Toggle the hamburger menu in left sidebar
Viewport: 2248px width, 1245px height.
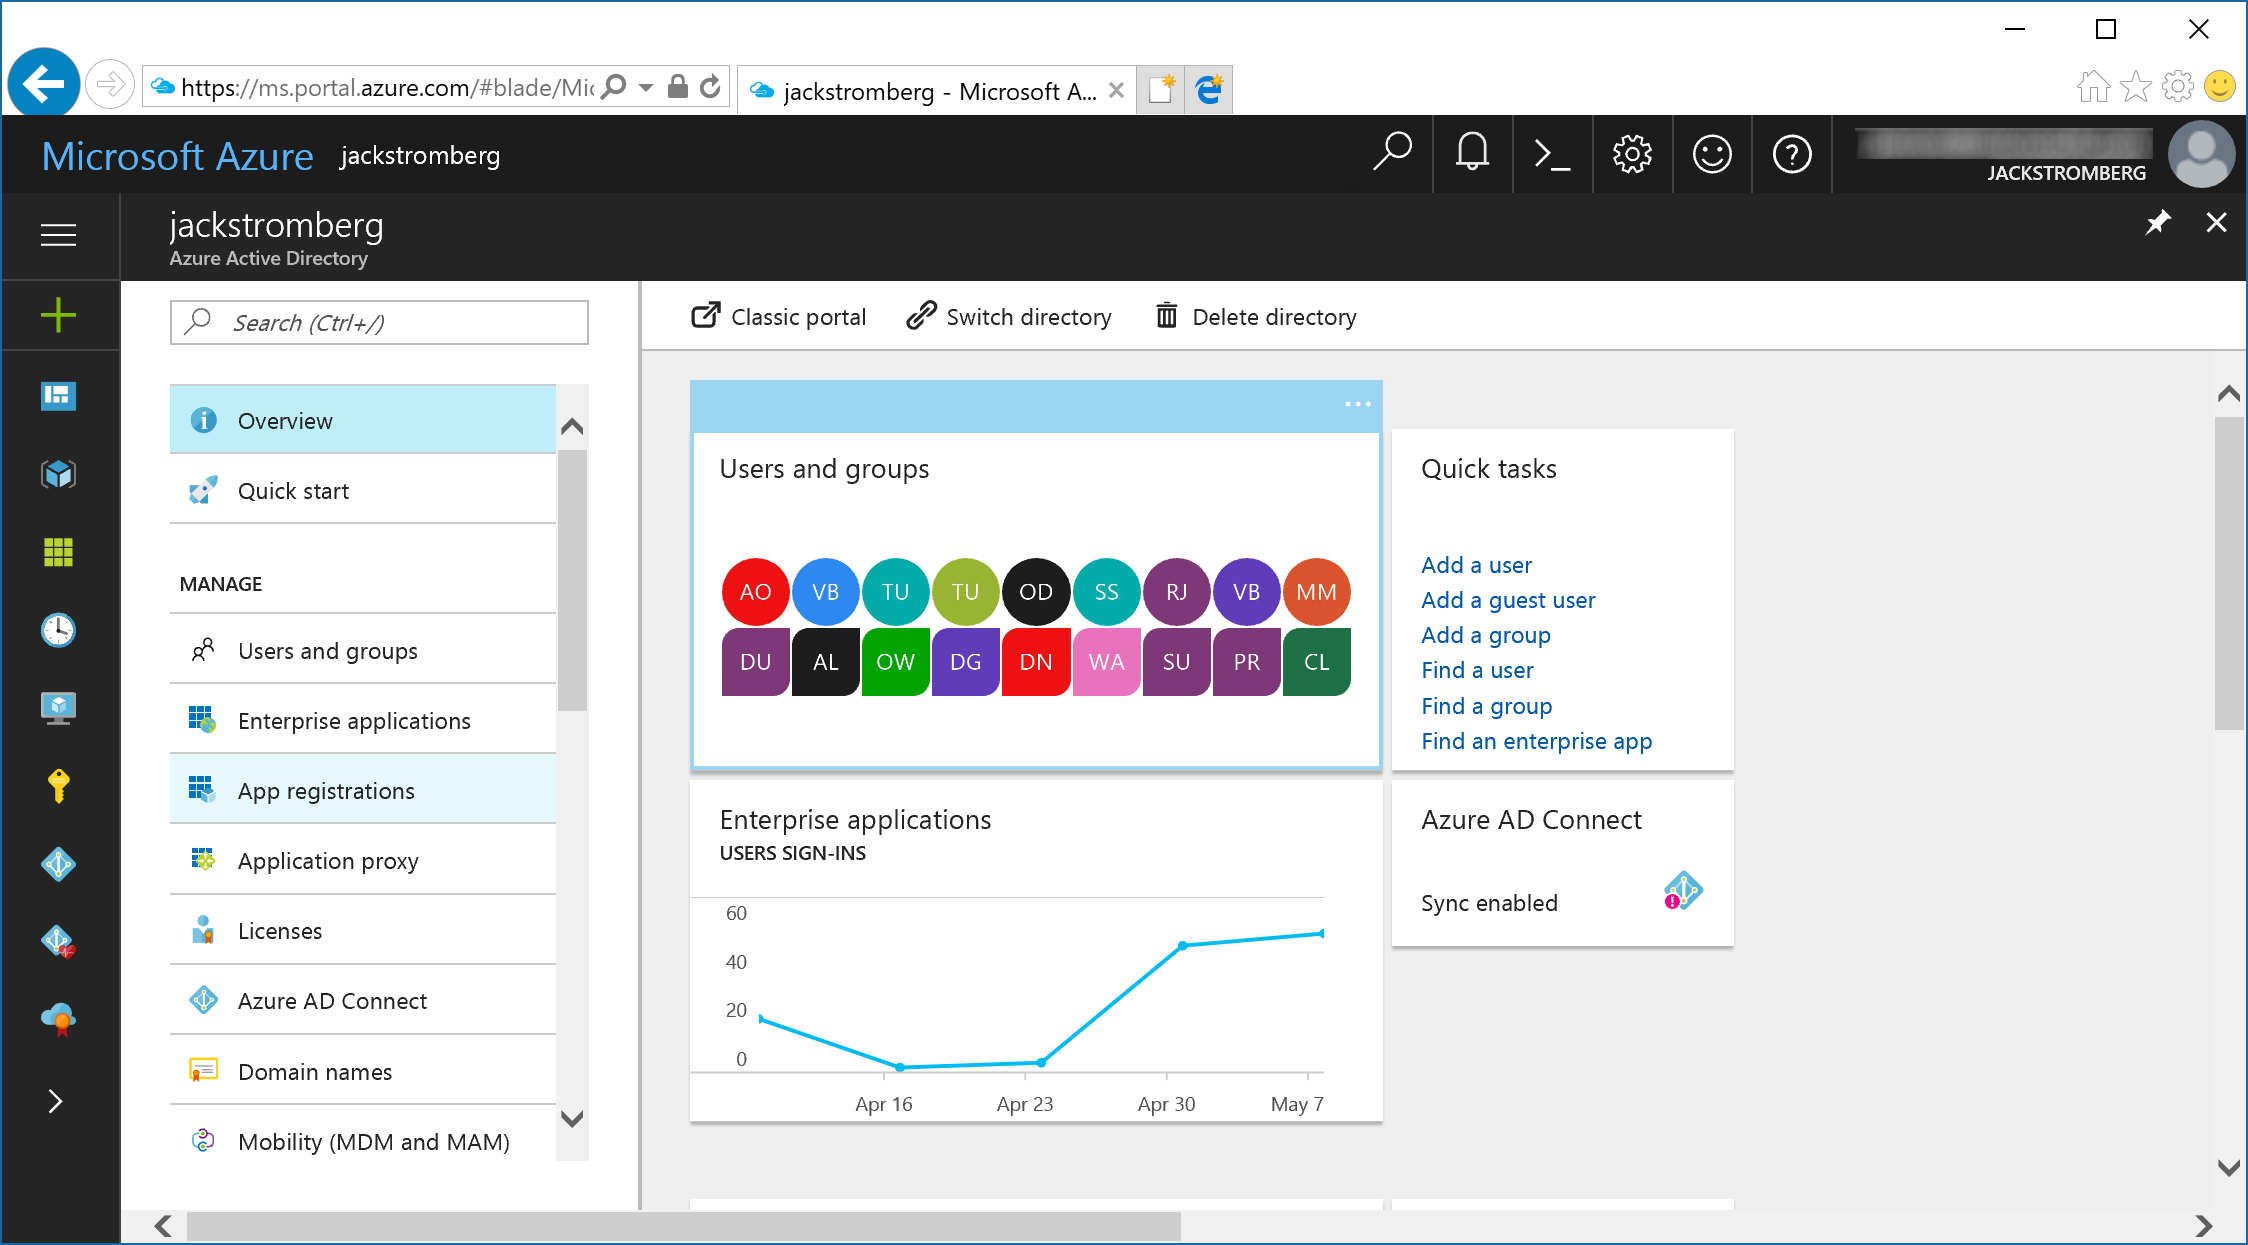58,235
